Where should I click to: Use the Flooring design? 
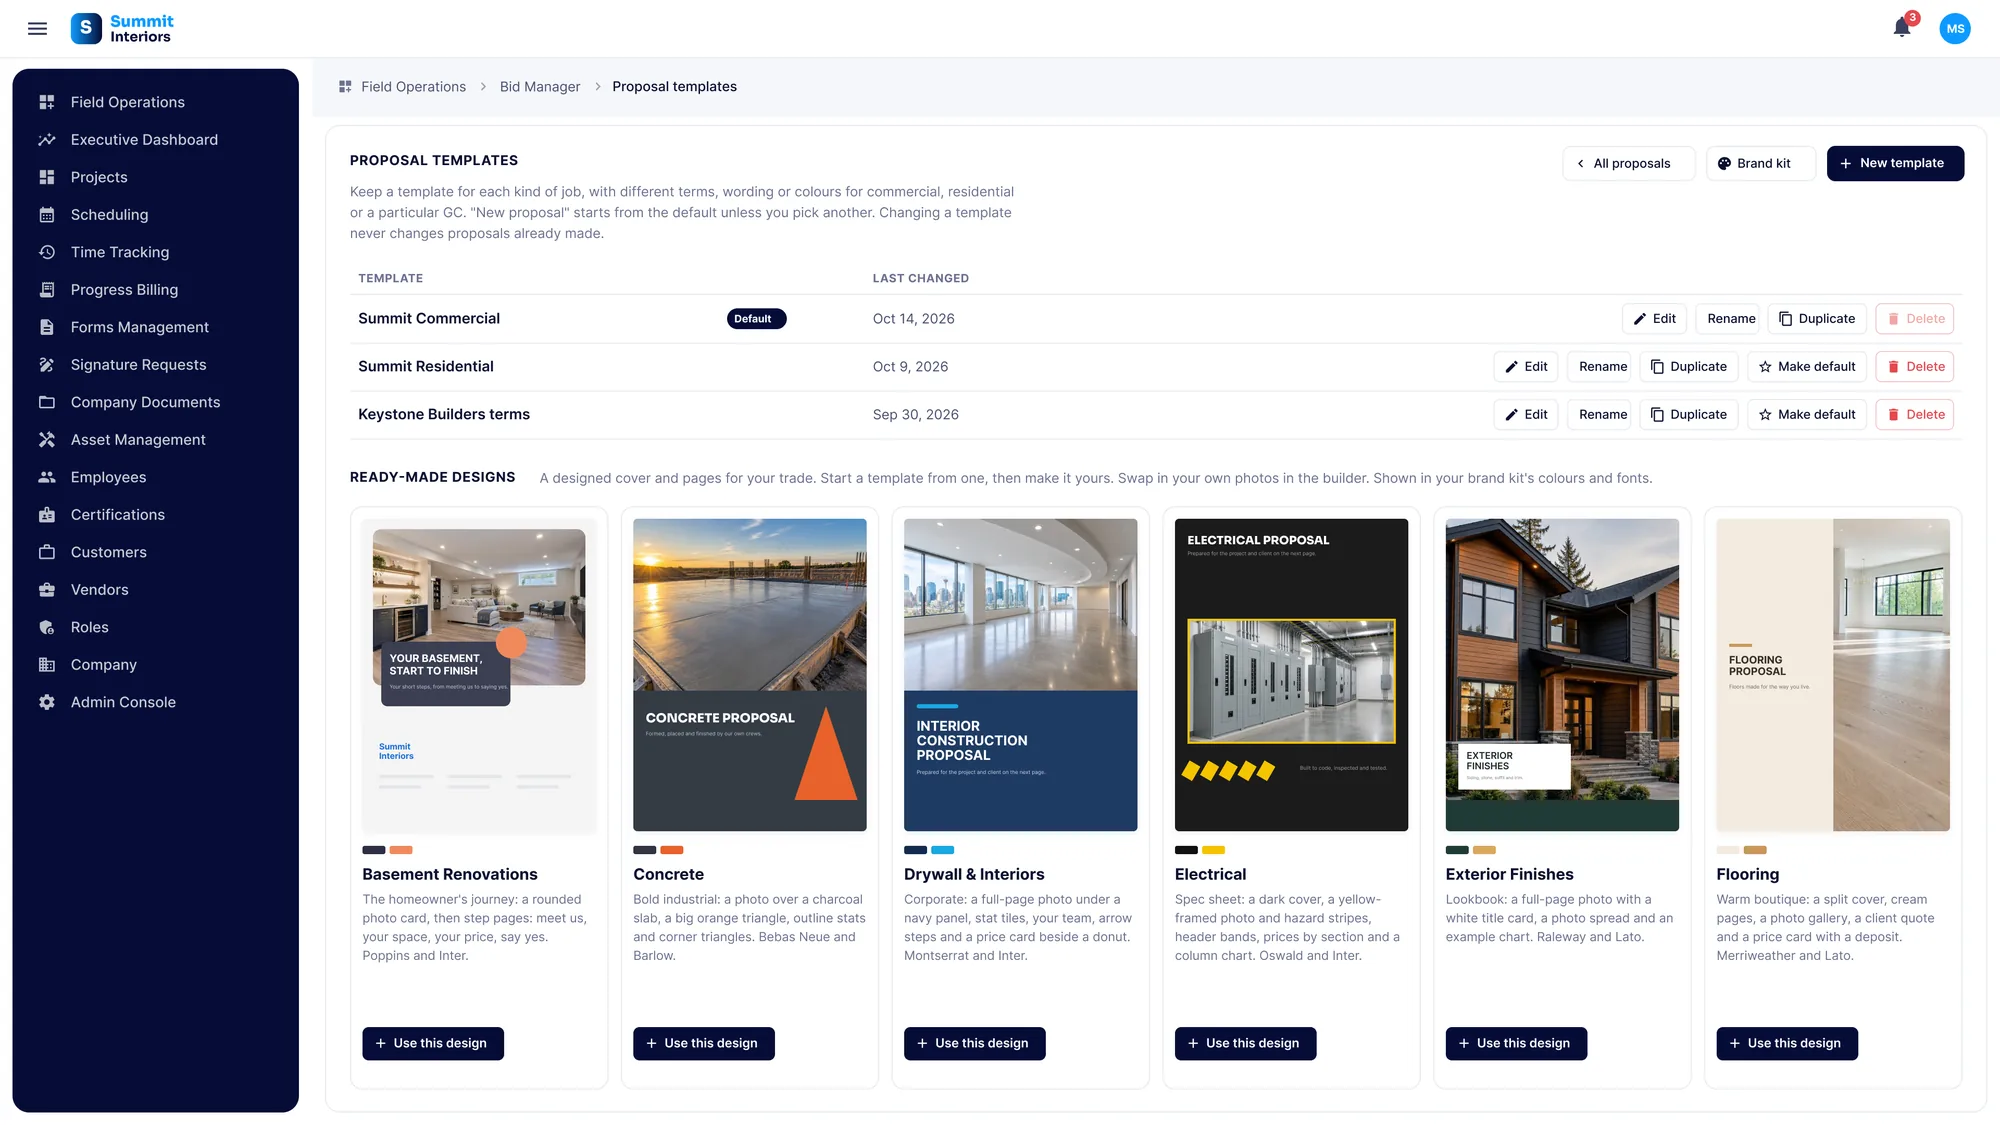click(x=1787, y=1043)
